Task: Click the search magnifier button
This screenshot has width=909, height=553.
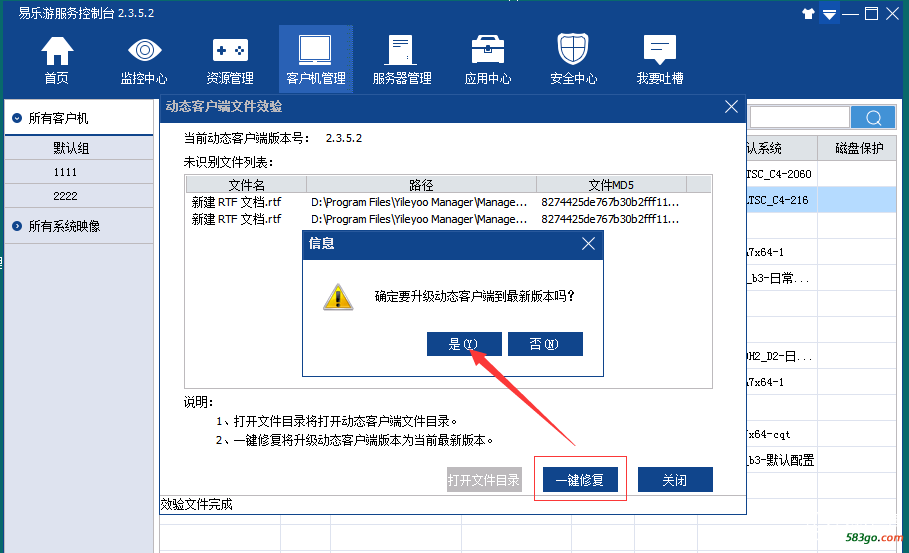Action: pos(873,118)
